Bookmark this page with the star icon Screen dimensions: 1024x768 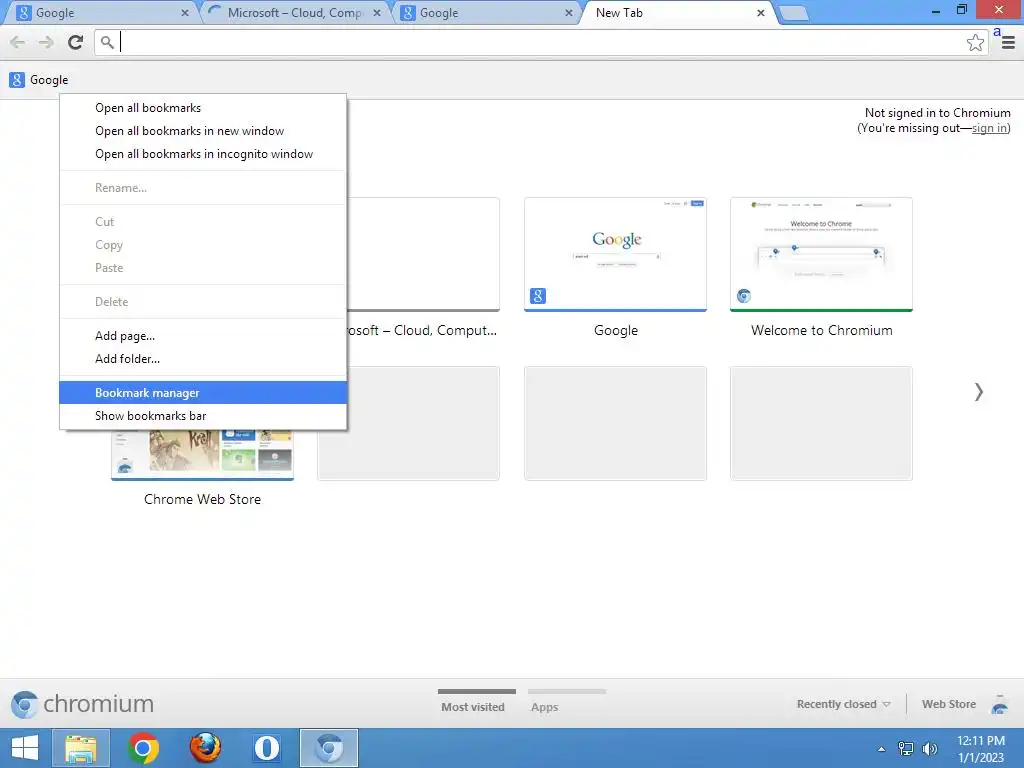975,42
